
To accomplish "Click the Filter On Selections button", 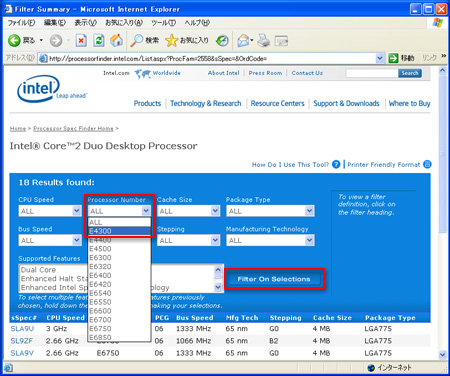I will pyautogui.click(x=274, y=279).
